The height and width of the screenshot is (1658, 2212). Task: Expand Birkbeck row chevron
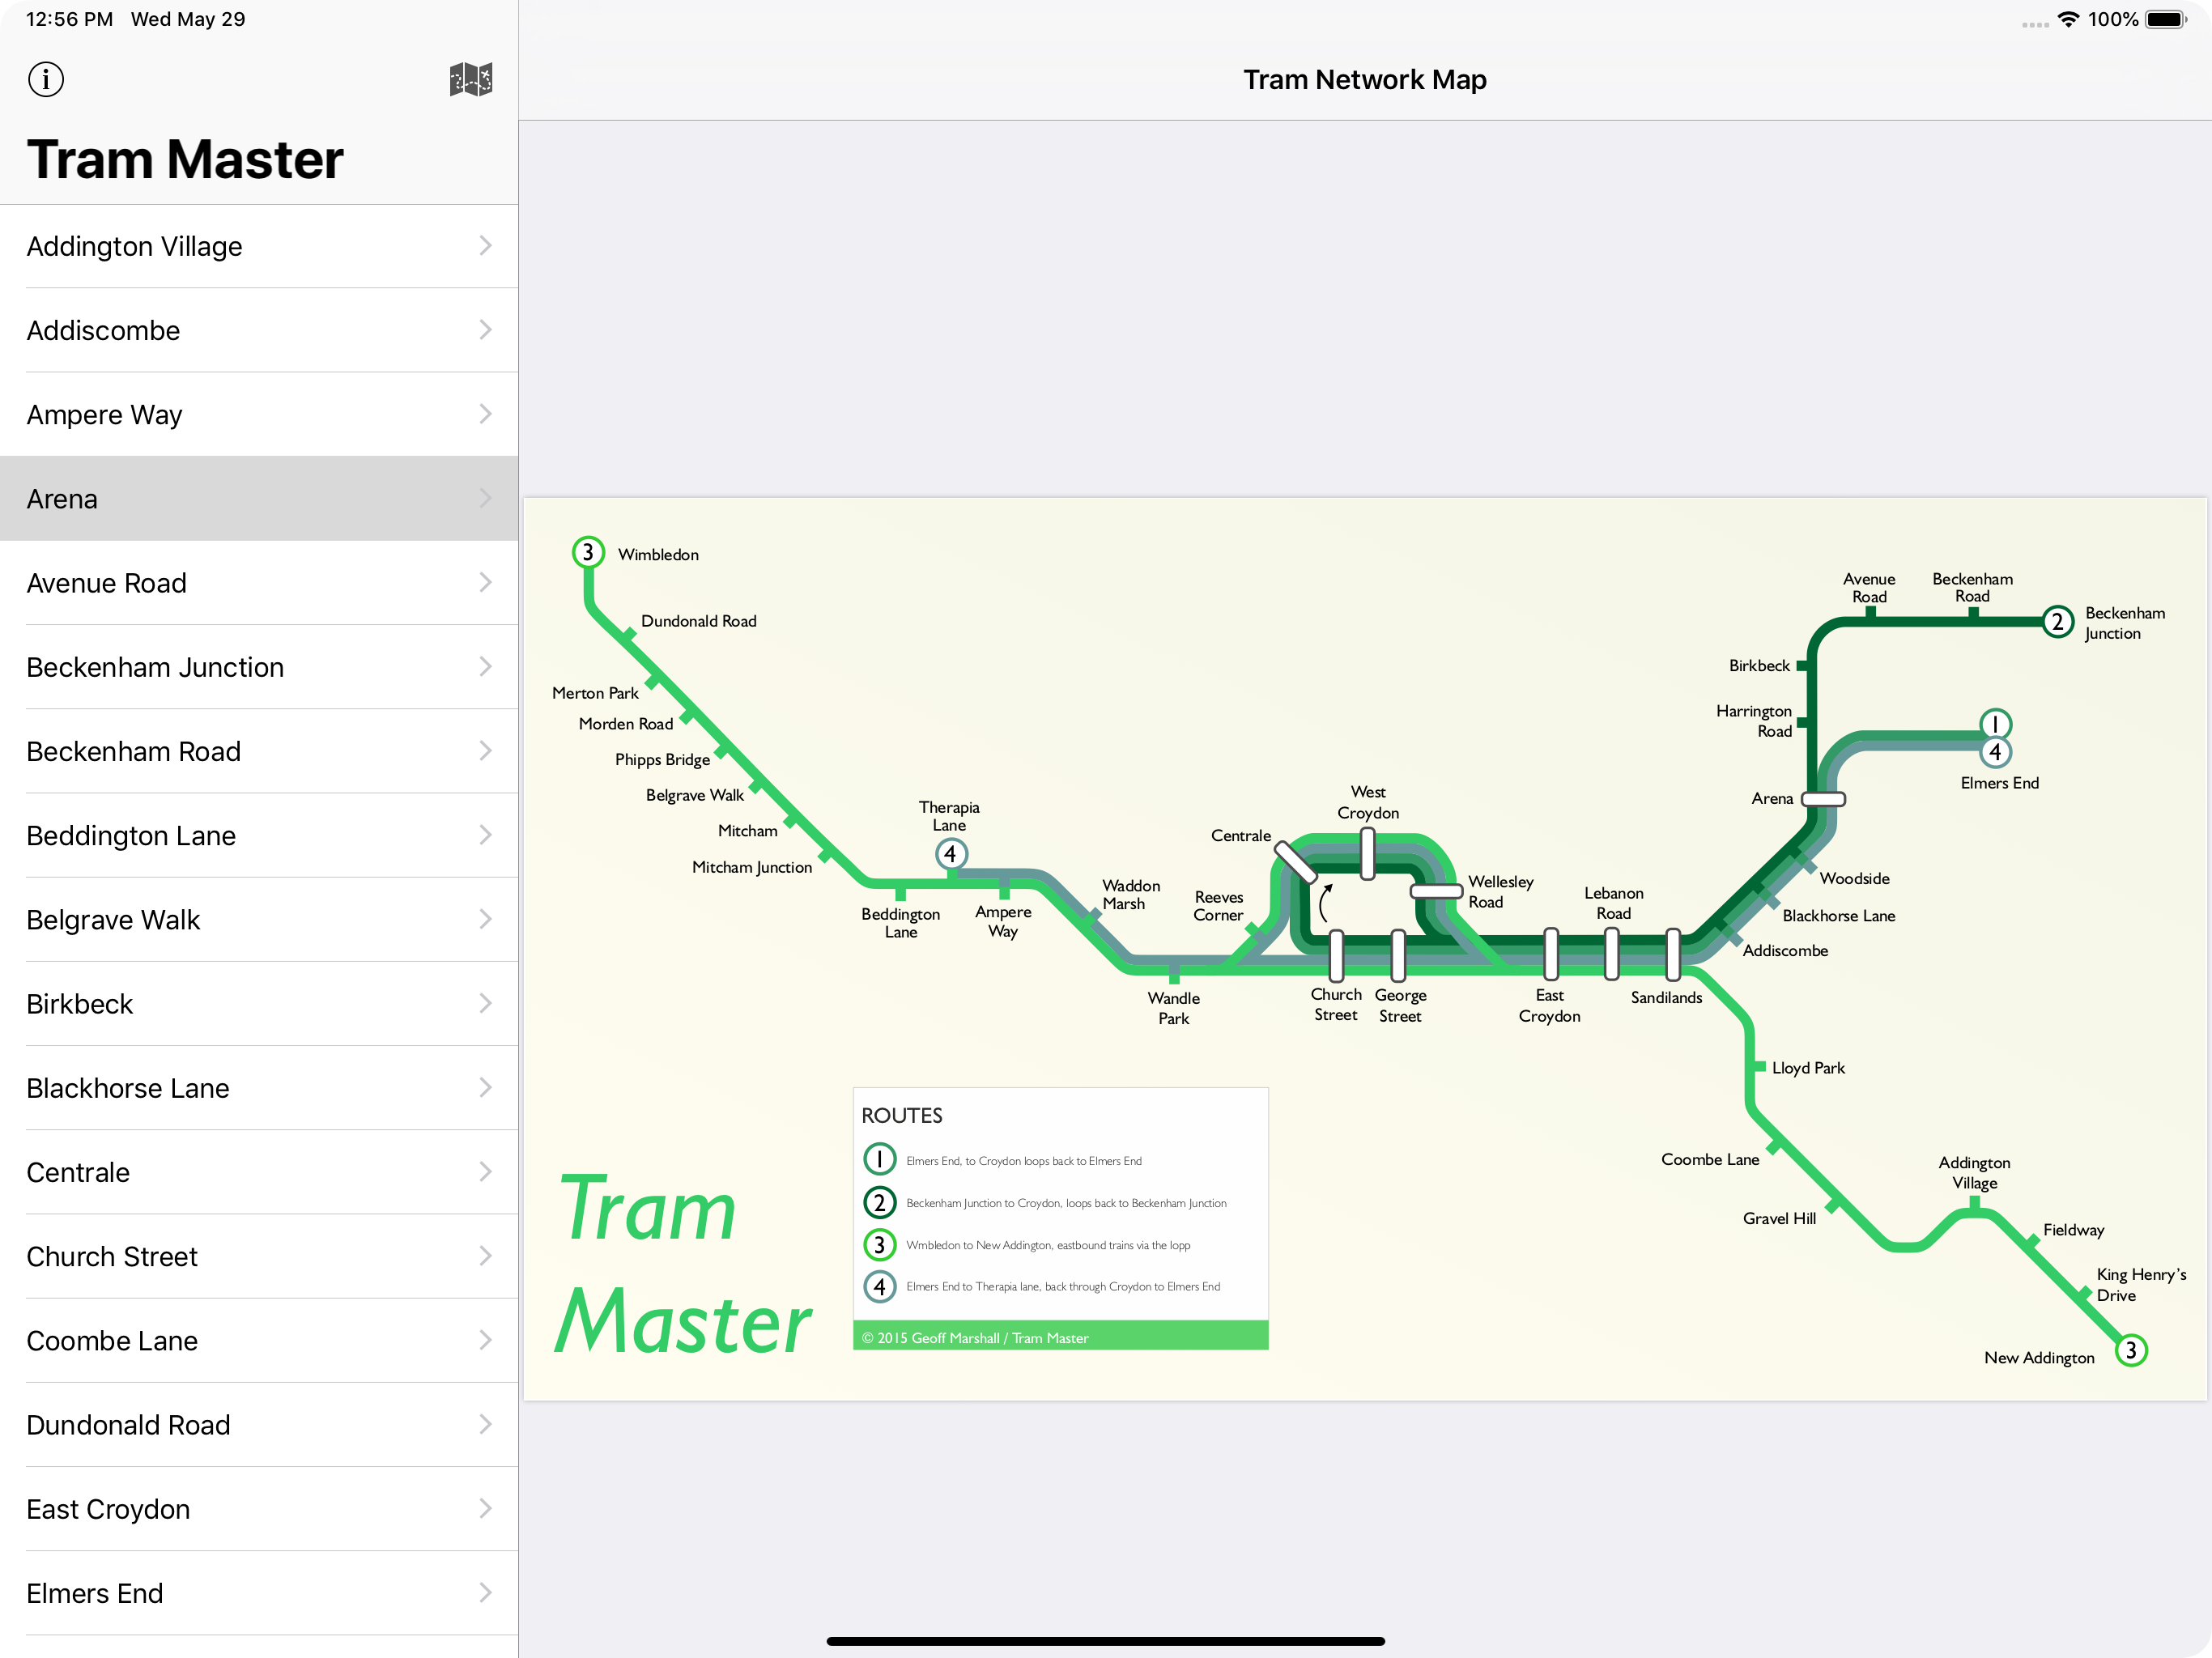[x=485, y=1004]
